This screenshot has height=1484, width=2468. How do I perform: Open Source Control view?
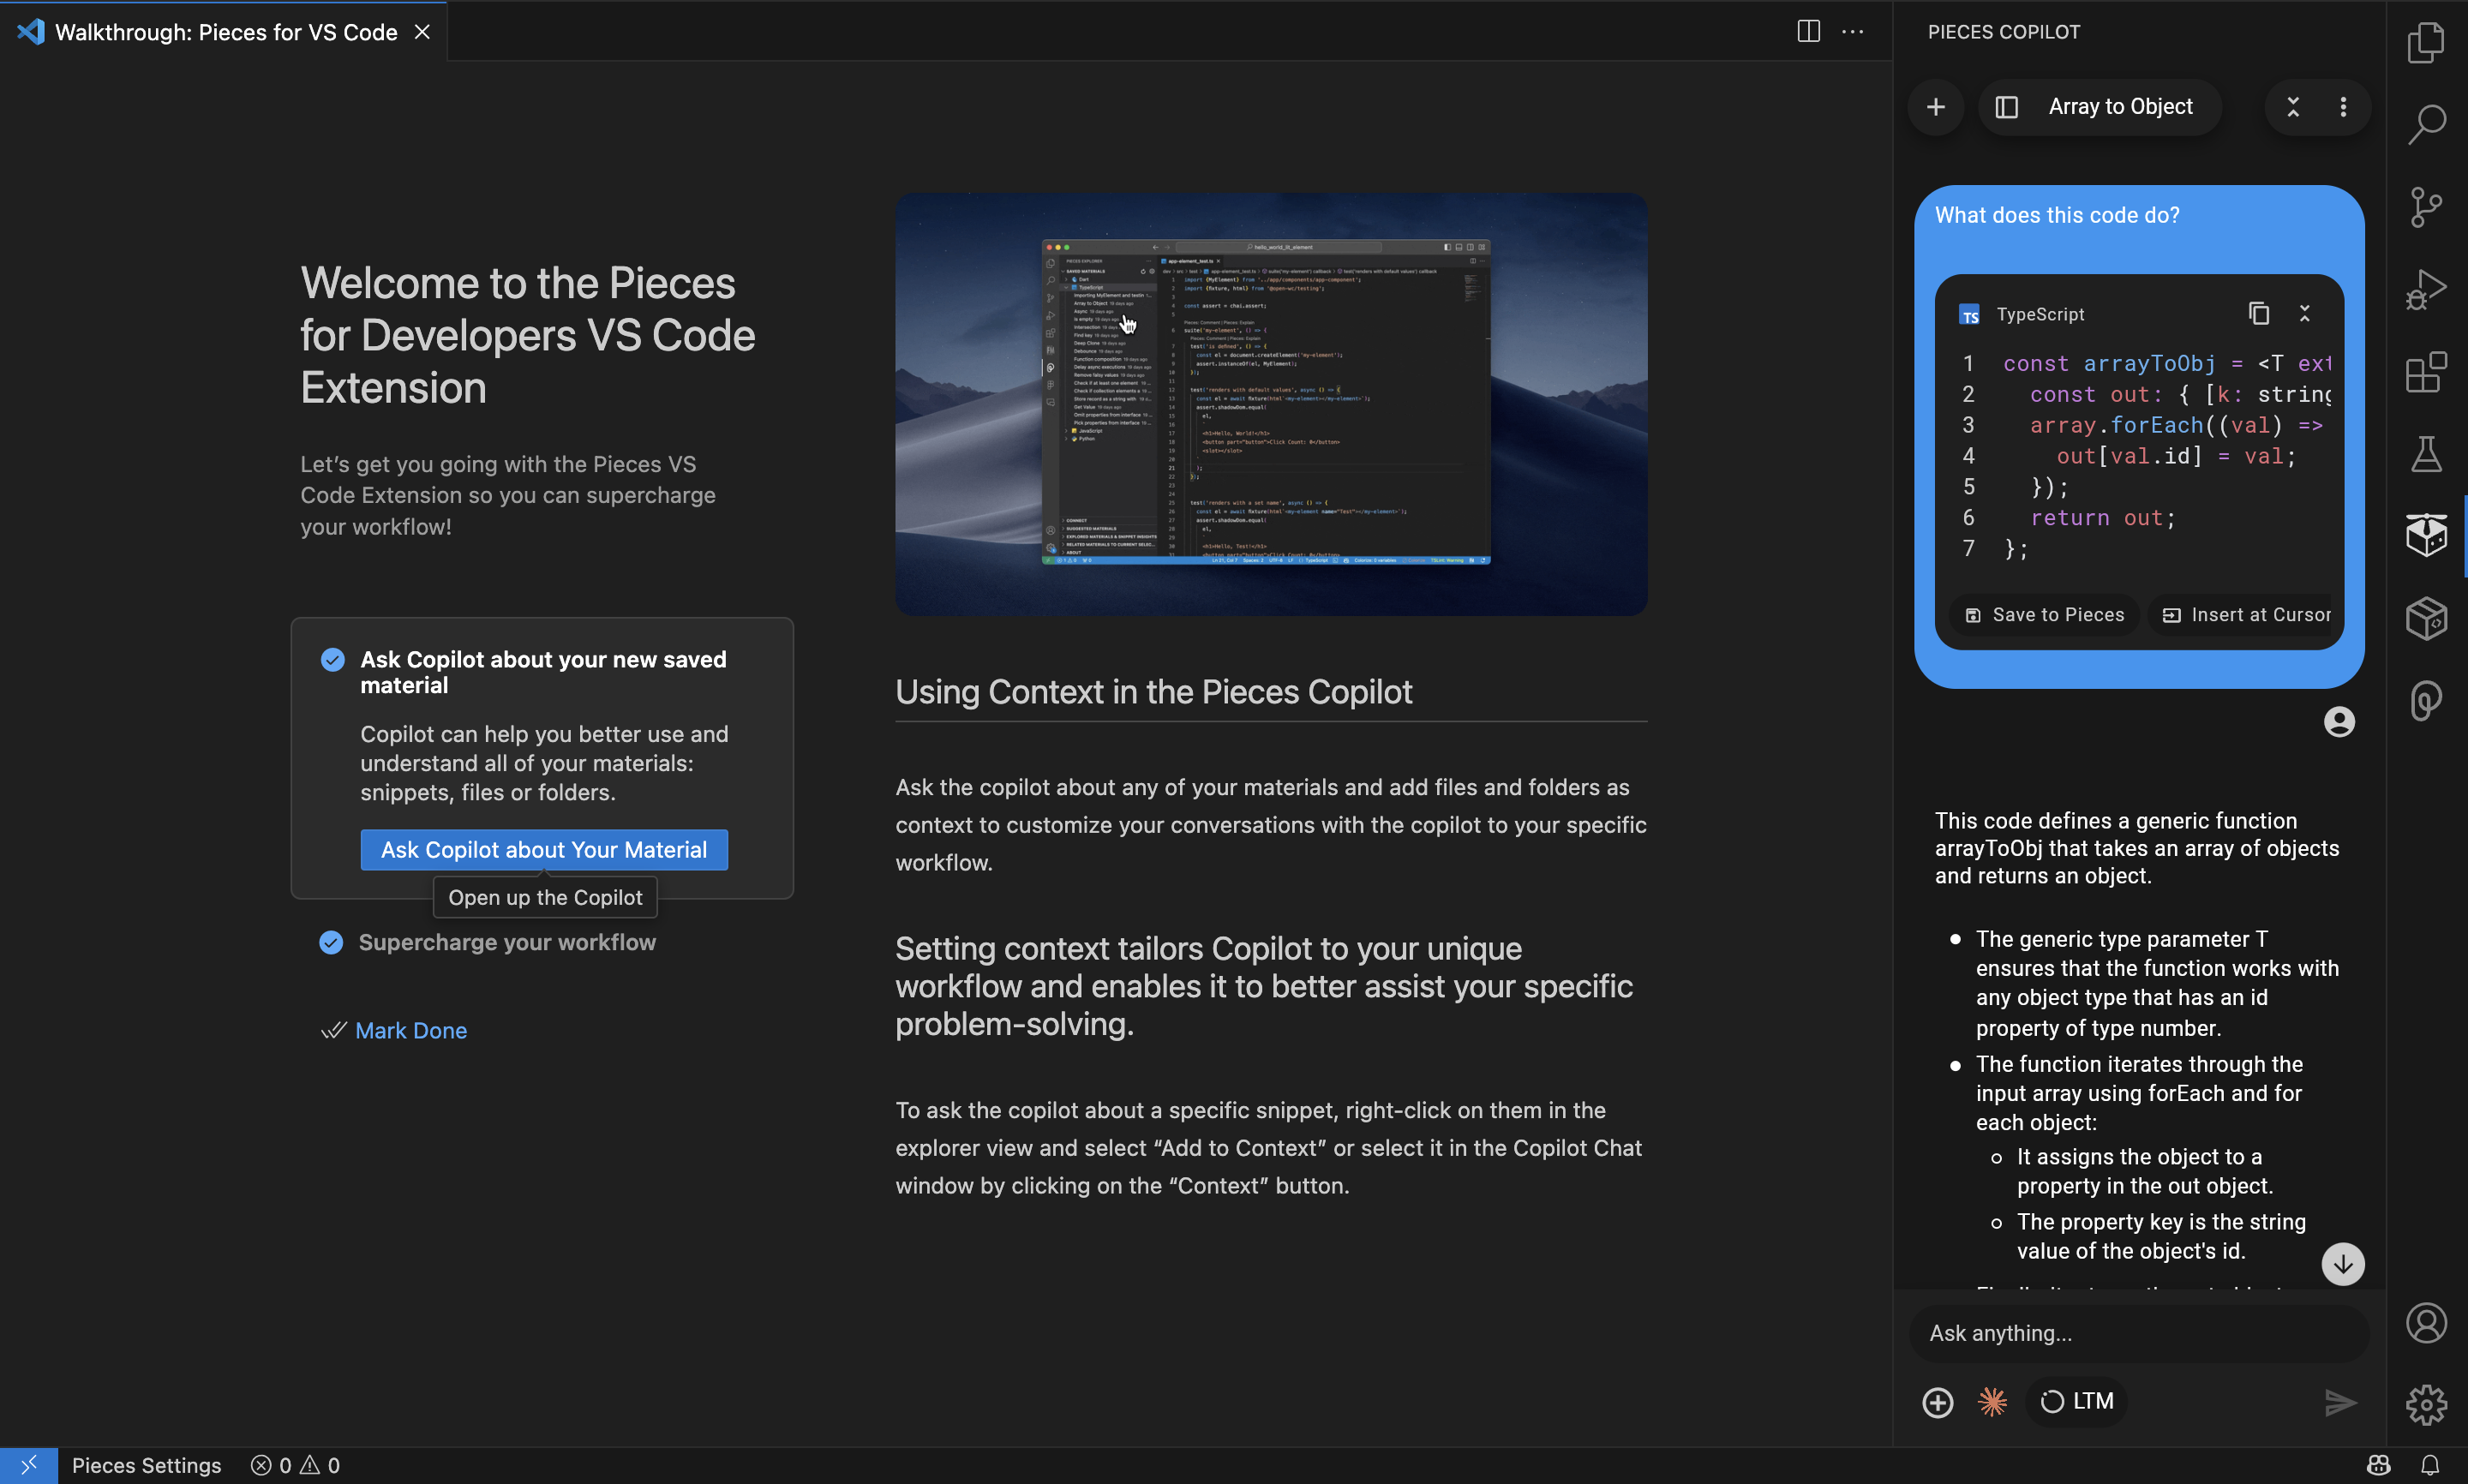[2426, 207]
